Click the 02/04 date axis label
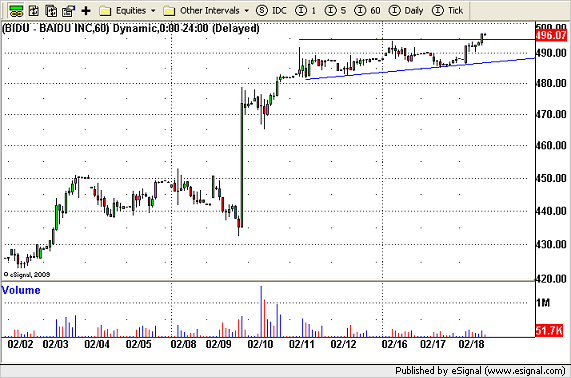Viewport: 571px width, 378px height. (97, 344)
